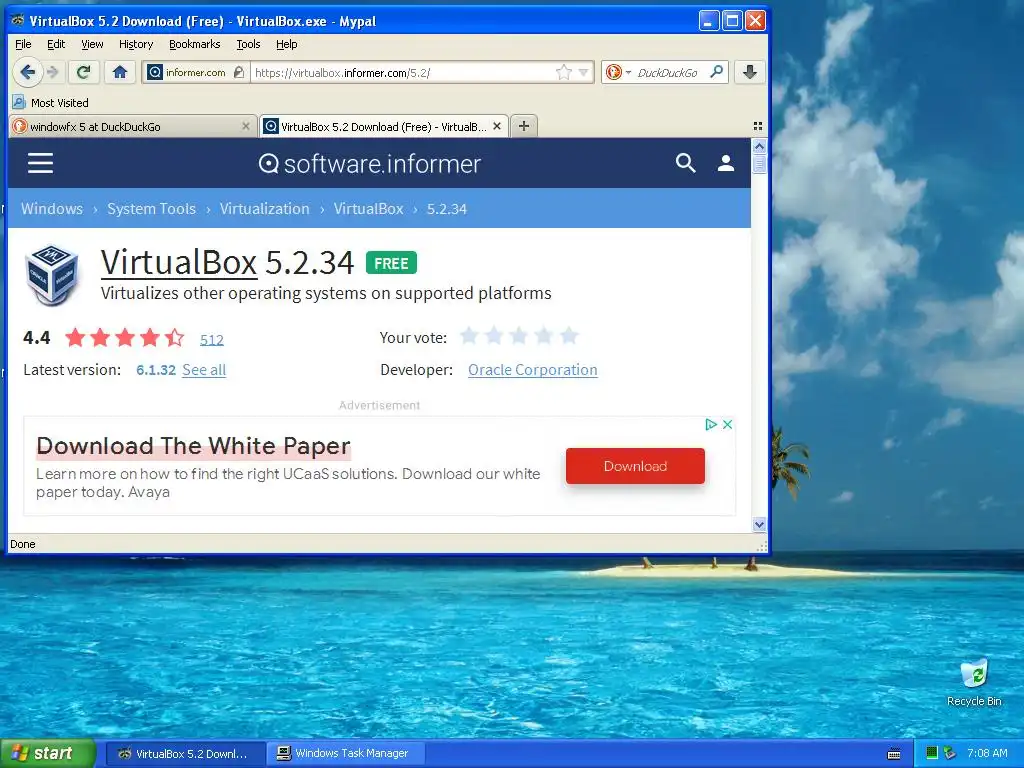1024x768 pixels.
Task: Open the 6.1.32 latest version link
Action: tap(156, 370)
